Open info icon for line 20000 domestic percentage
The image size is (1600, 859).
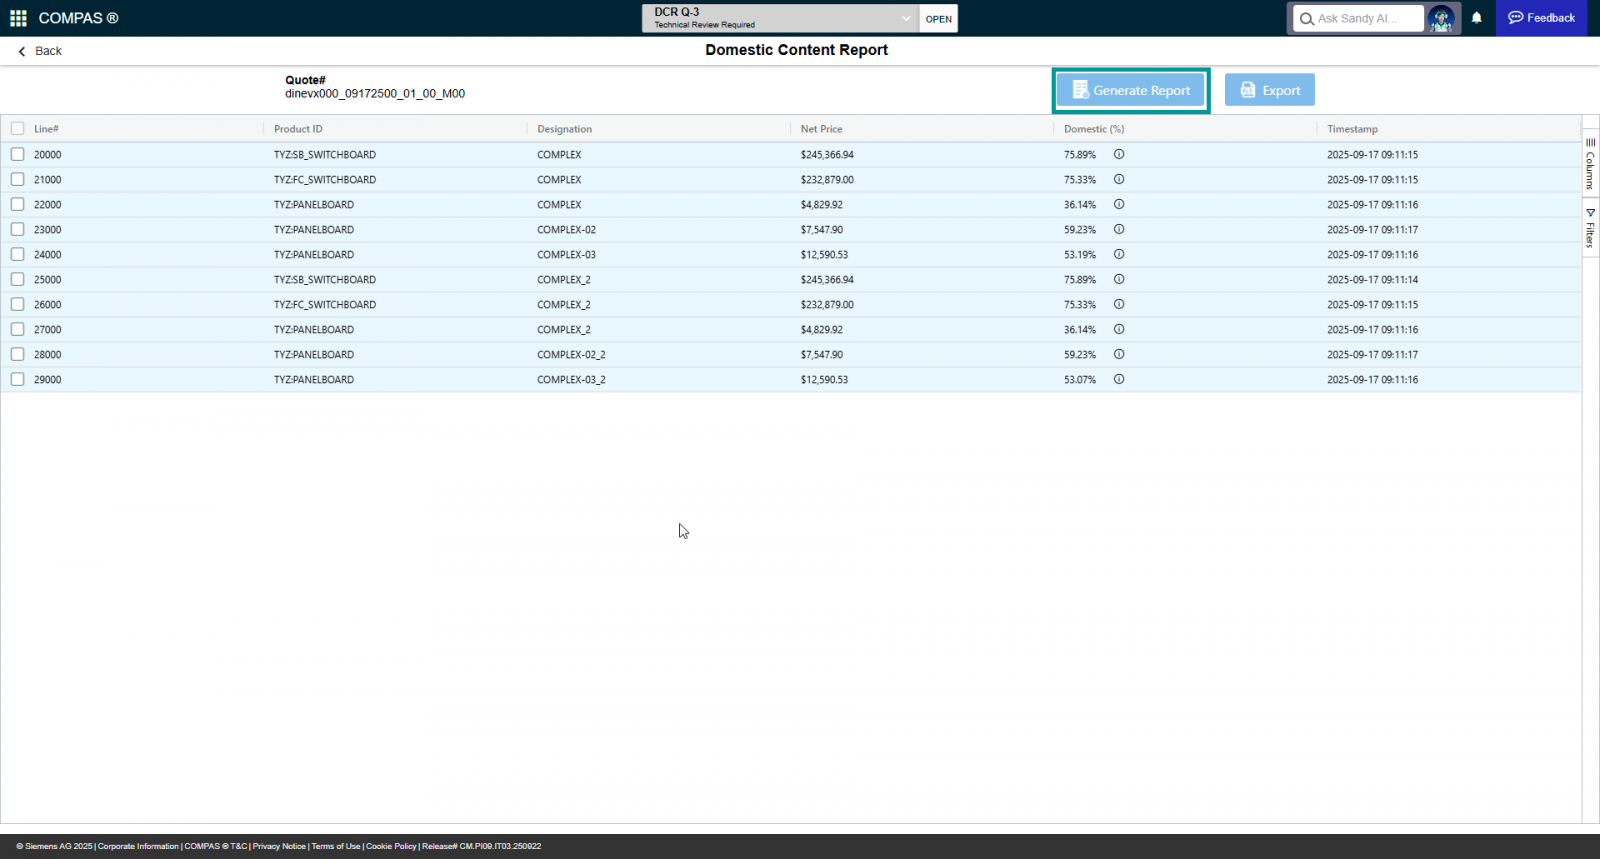(1119, 154)
